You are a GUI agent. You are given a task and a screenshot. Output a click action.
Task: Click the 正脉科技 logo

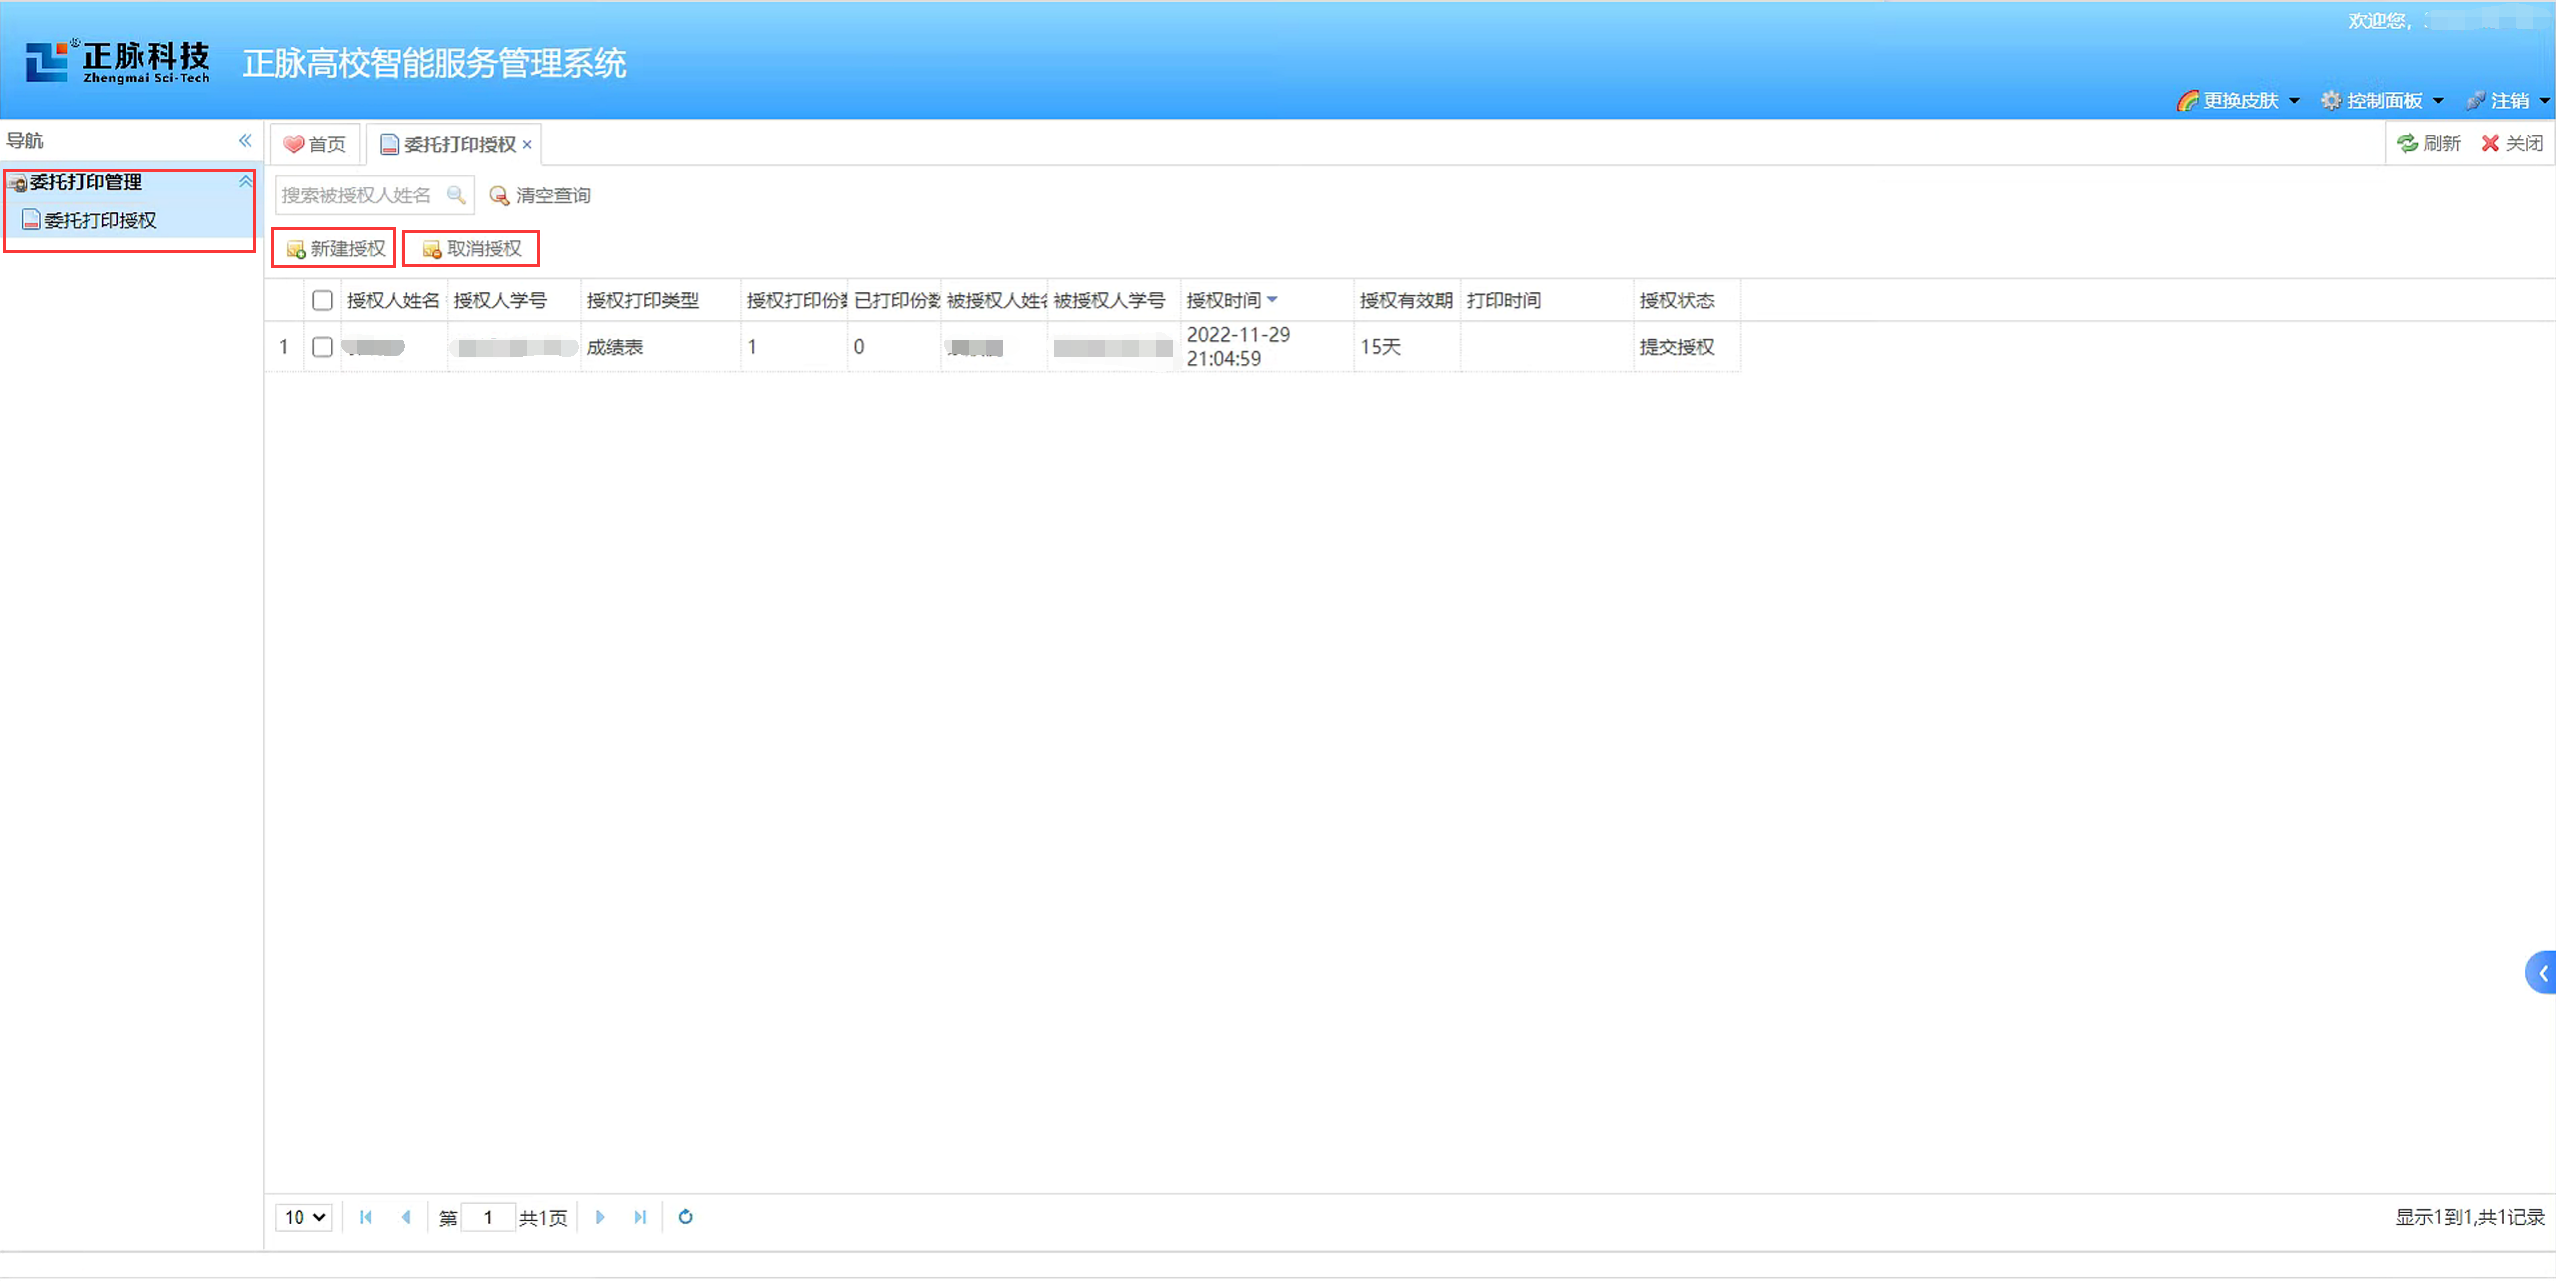(x=117, y=63)
